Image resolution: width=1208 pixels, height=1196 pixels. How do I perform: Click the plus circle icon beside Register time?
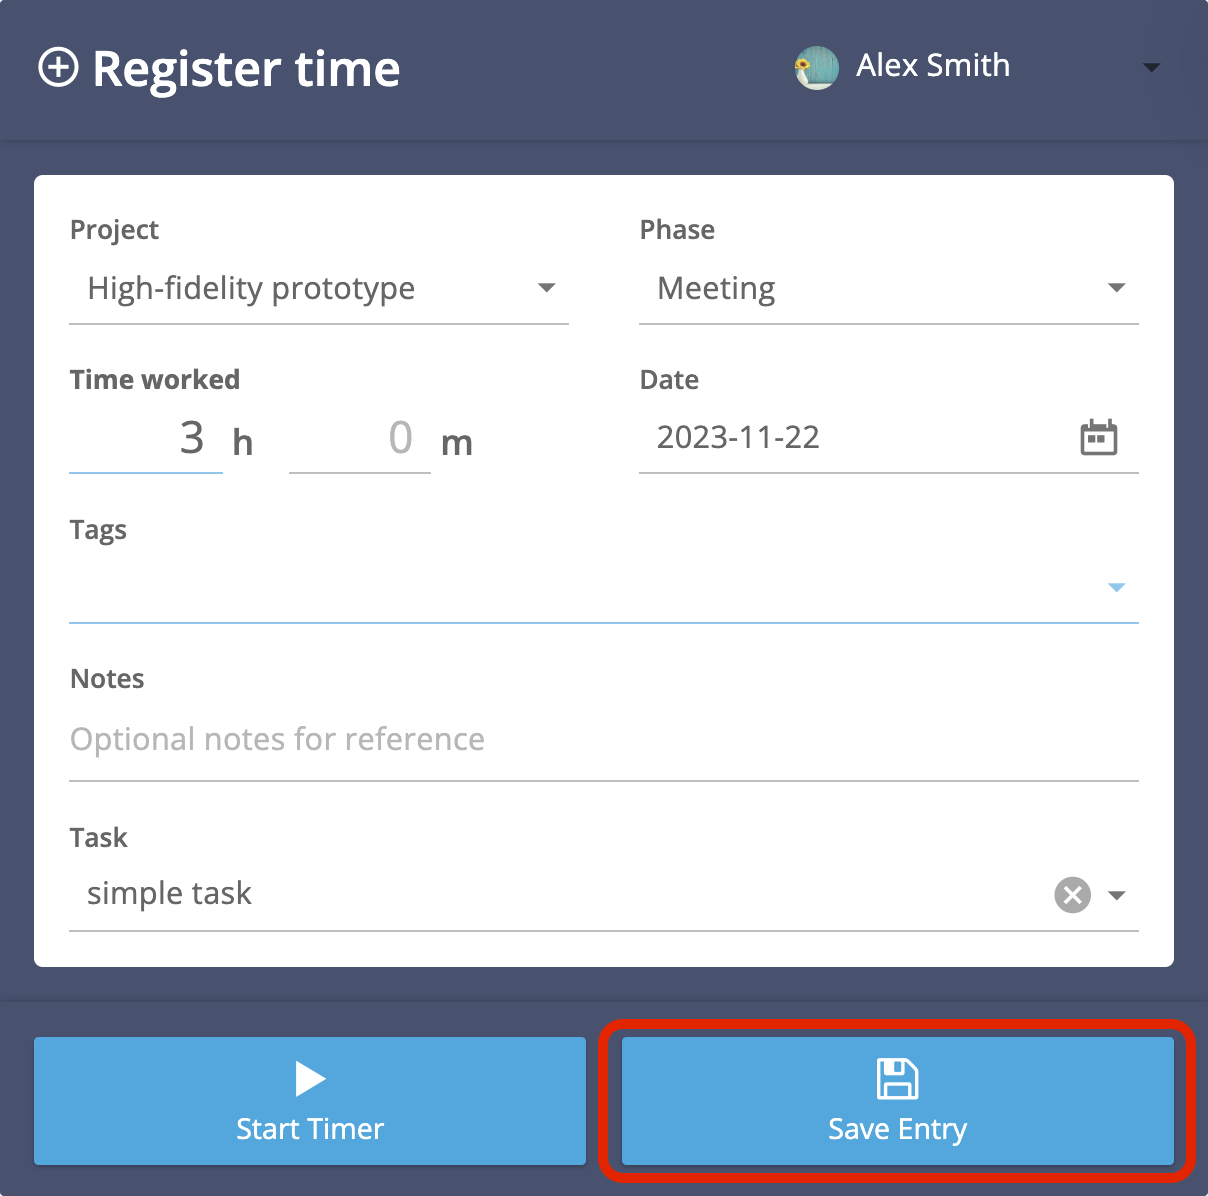(x=58, y=69)
